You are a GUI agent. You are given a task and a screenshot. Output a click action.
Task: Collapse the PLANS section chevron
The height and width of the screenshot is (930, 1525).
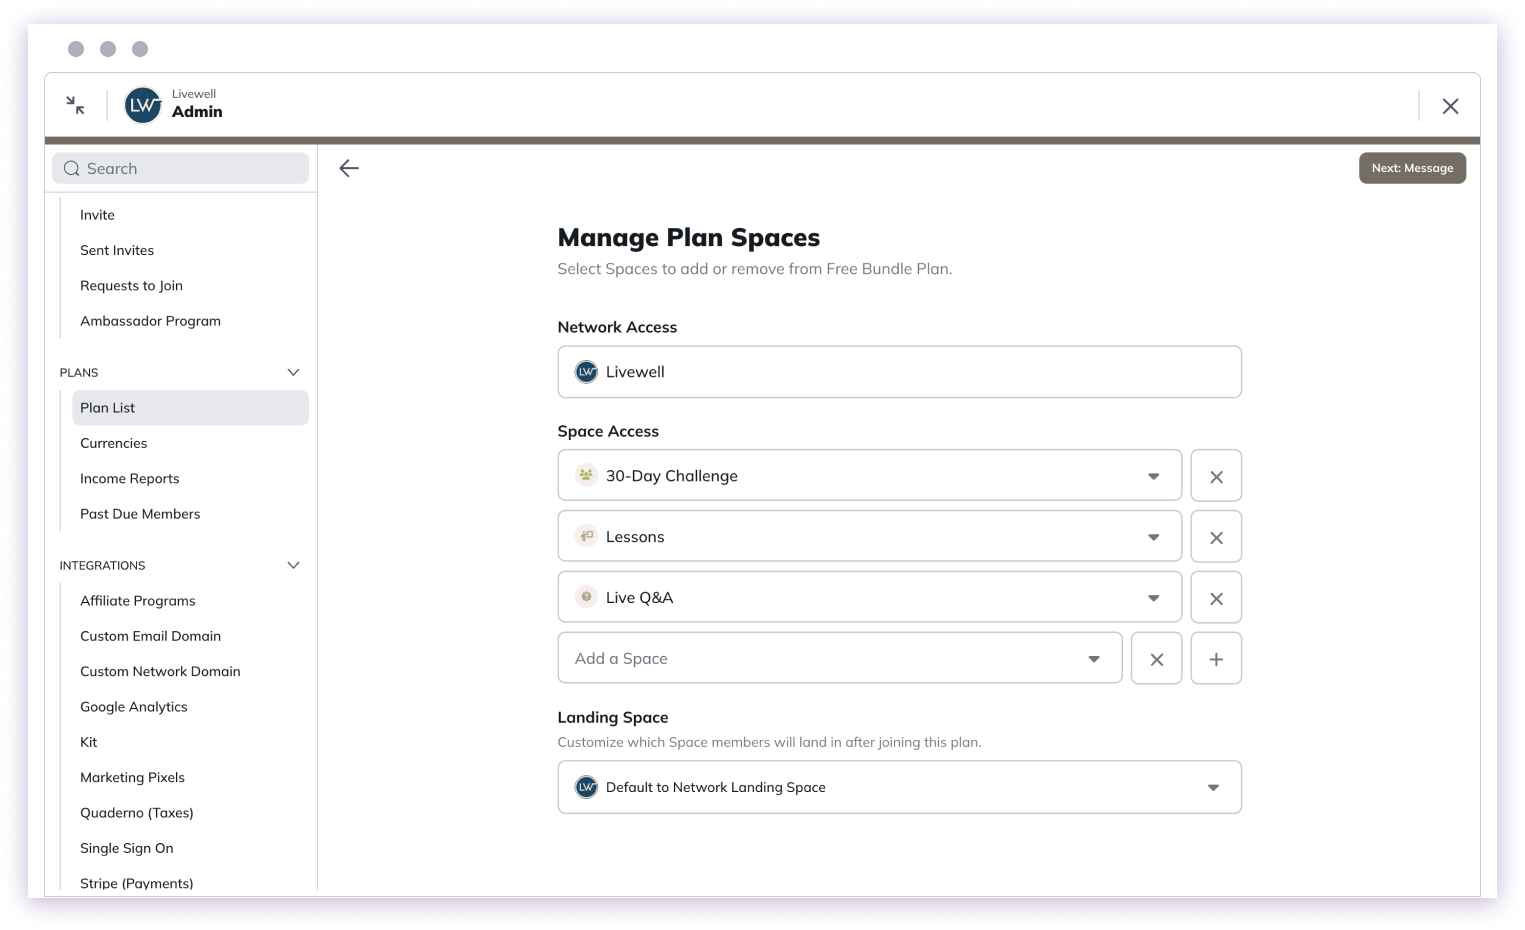point(293,371)
